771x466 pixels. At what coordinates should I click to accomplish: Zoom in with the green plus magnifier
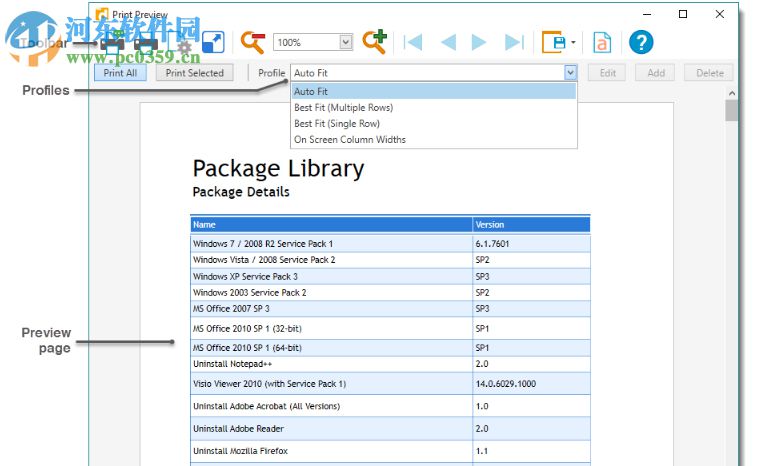[x=375, y=41]
